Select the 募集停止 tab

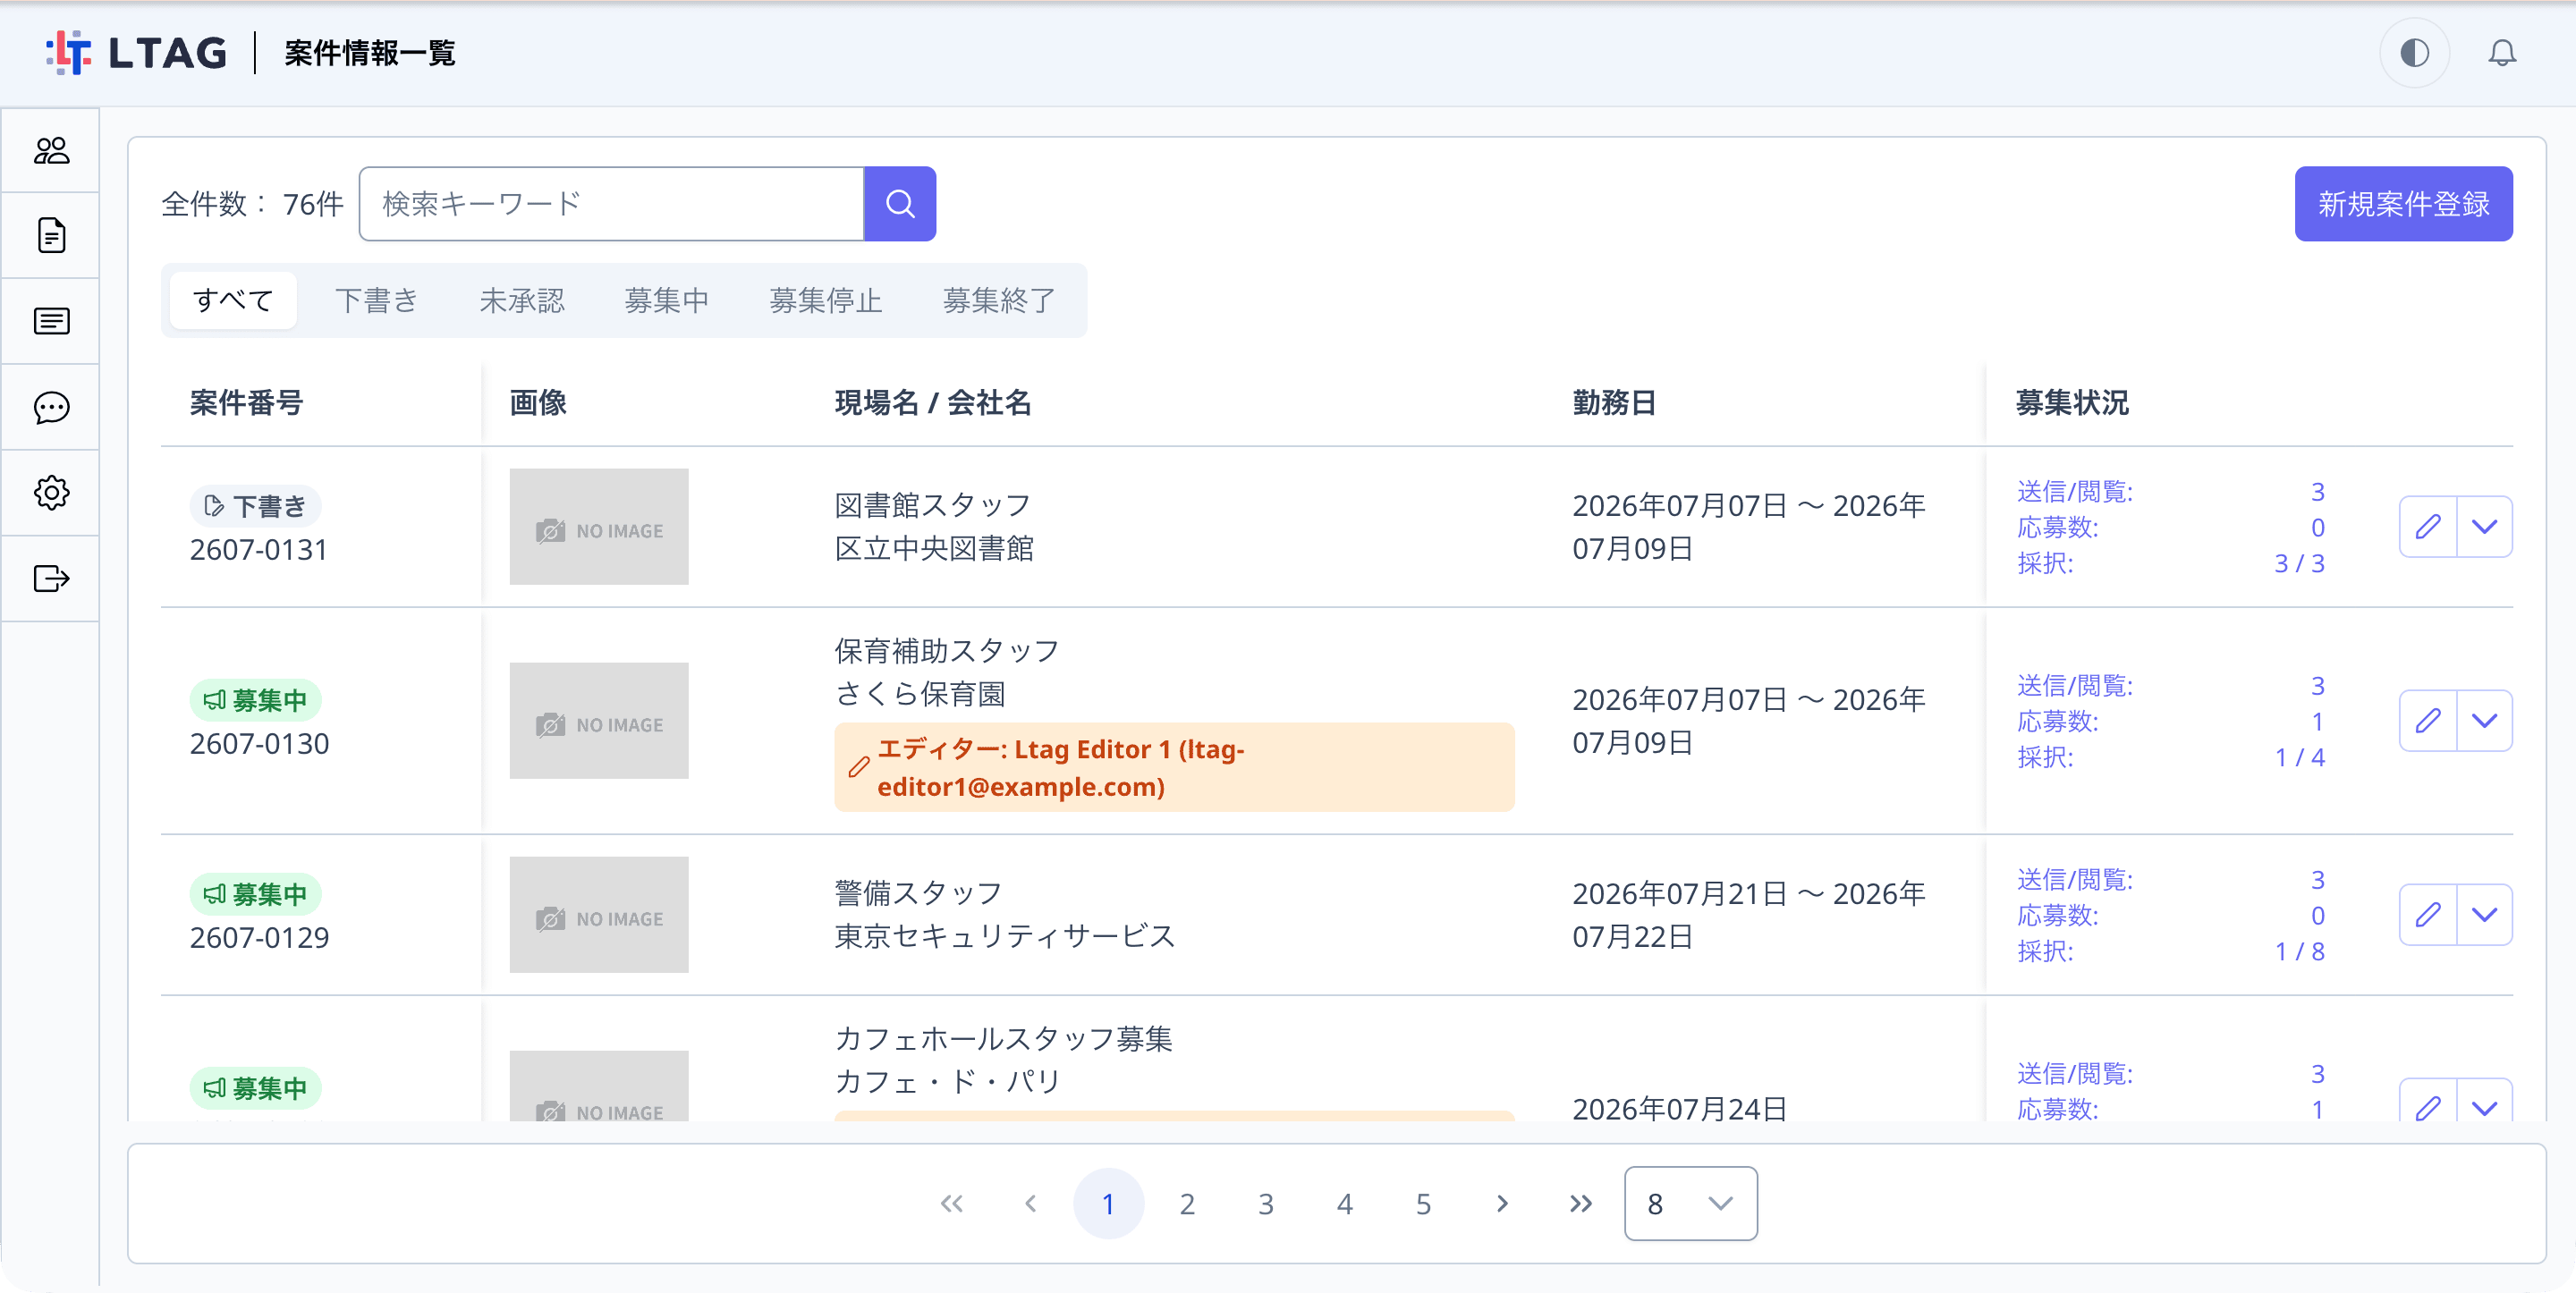pos(825,300)
